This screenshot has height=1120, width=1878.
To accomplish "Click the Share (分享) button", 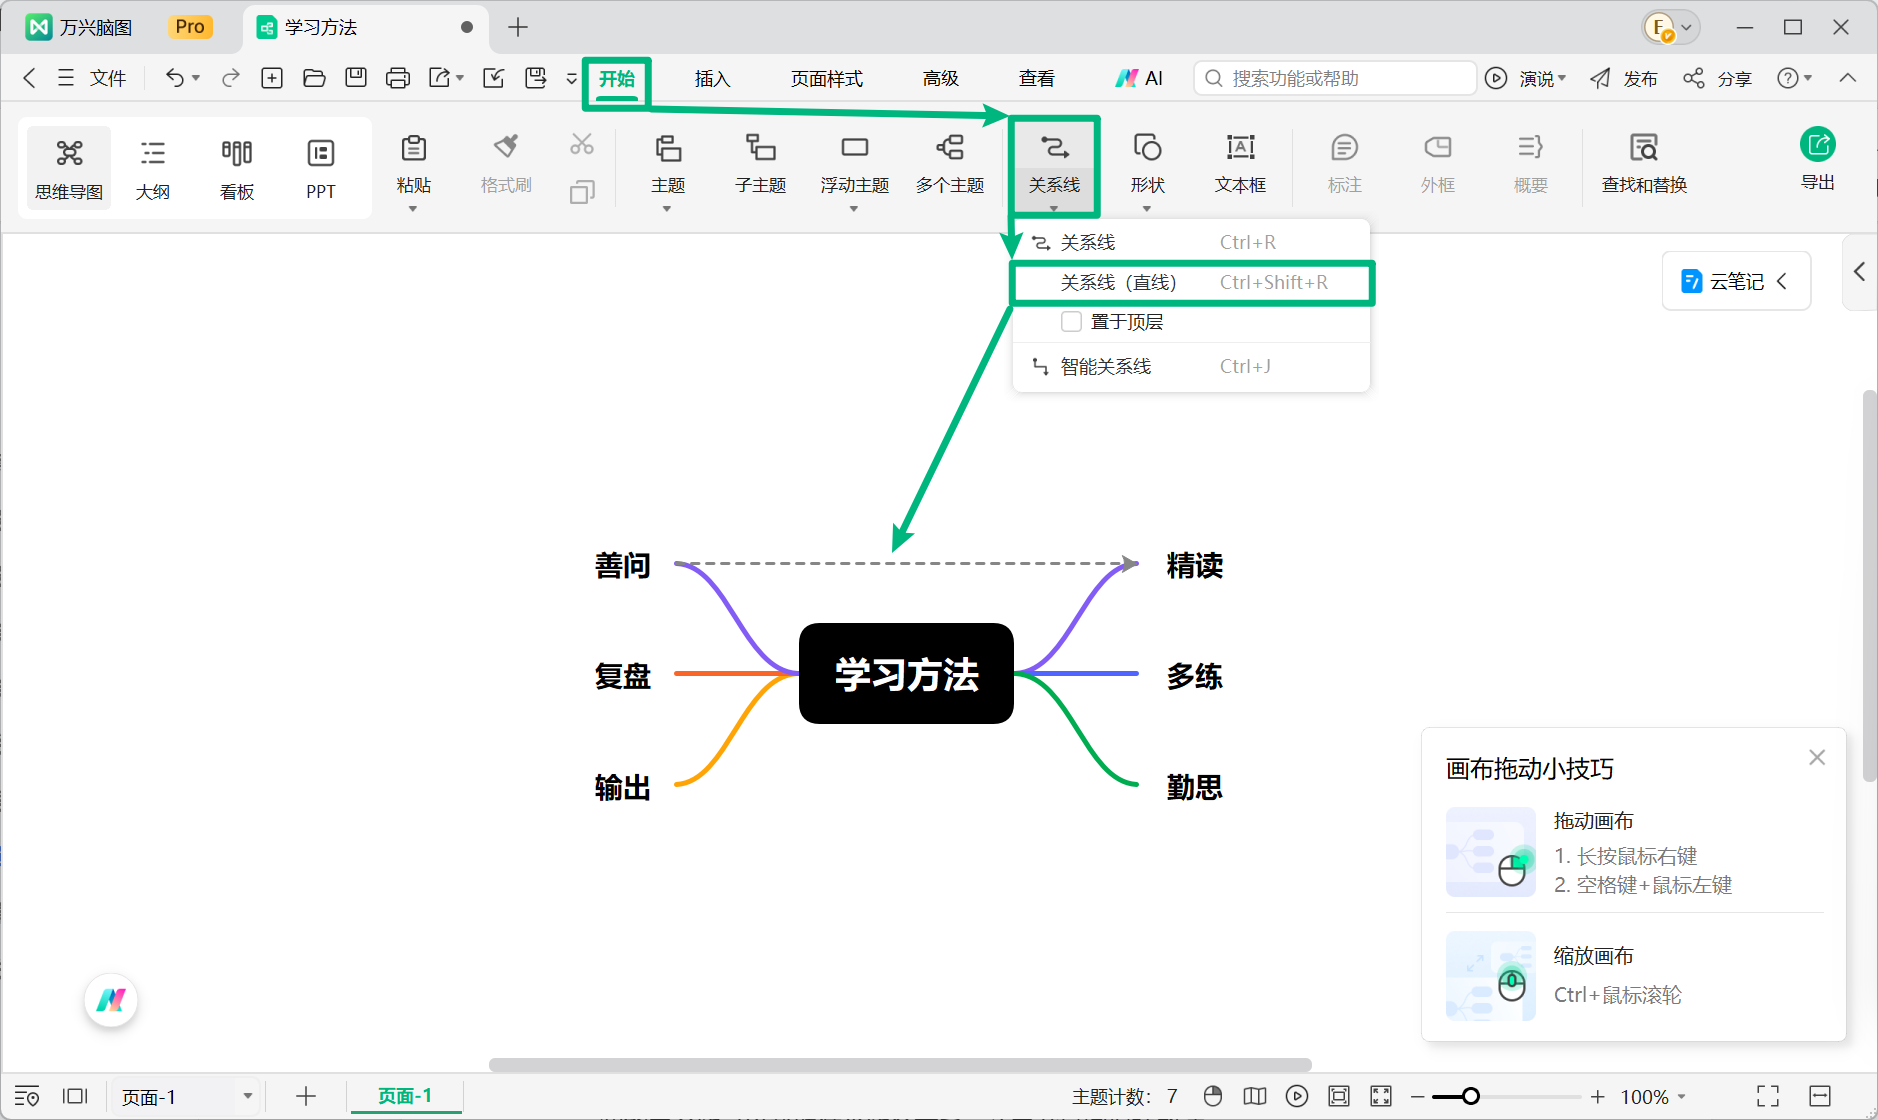I will 1717,78.
